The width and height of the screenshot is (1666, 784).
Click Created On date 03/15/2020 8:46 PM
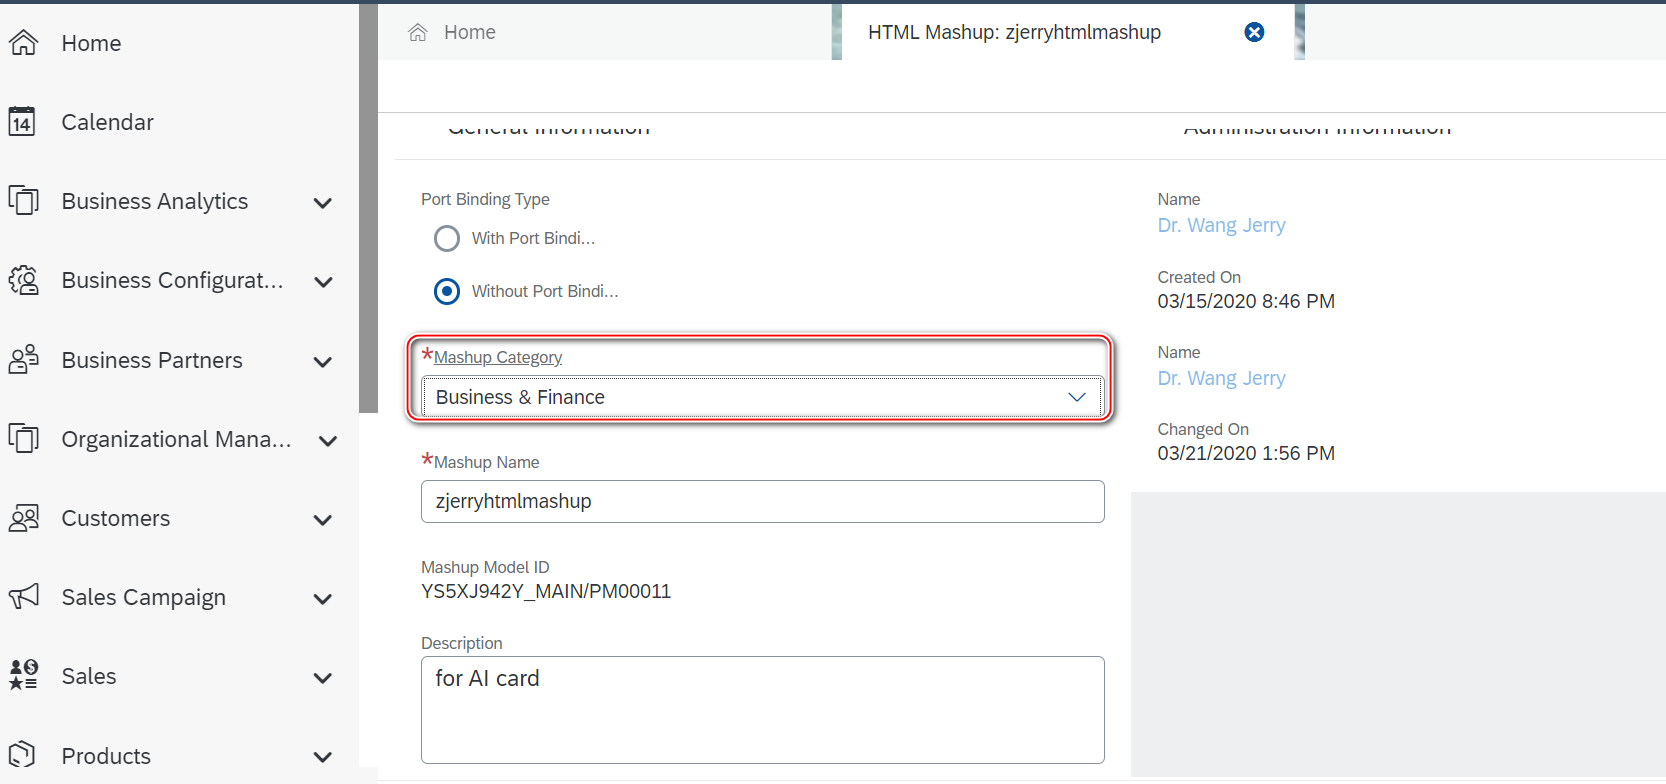(x=1246, y=301)
